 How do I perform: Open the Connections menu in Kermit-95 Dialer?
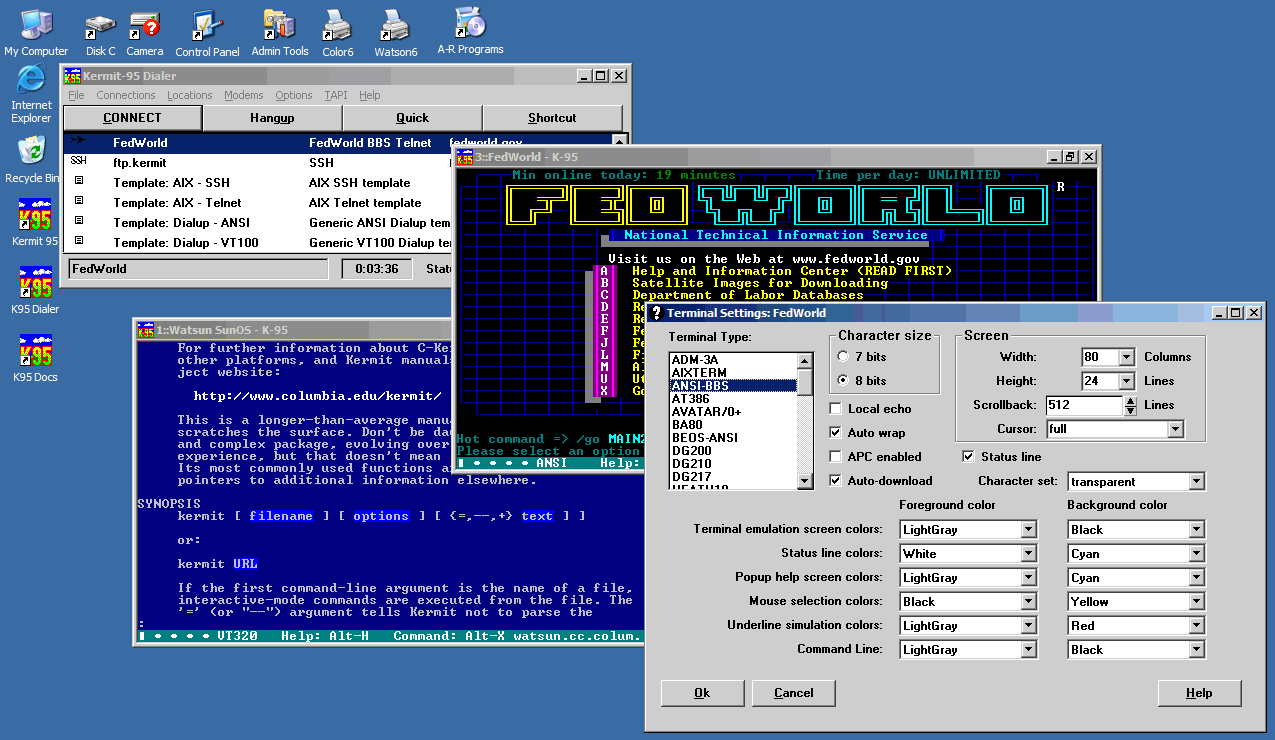[x=125, y=95]
